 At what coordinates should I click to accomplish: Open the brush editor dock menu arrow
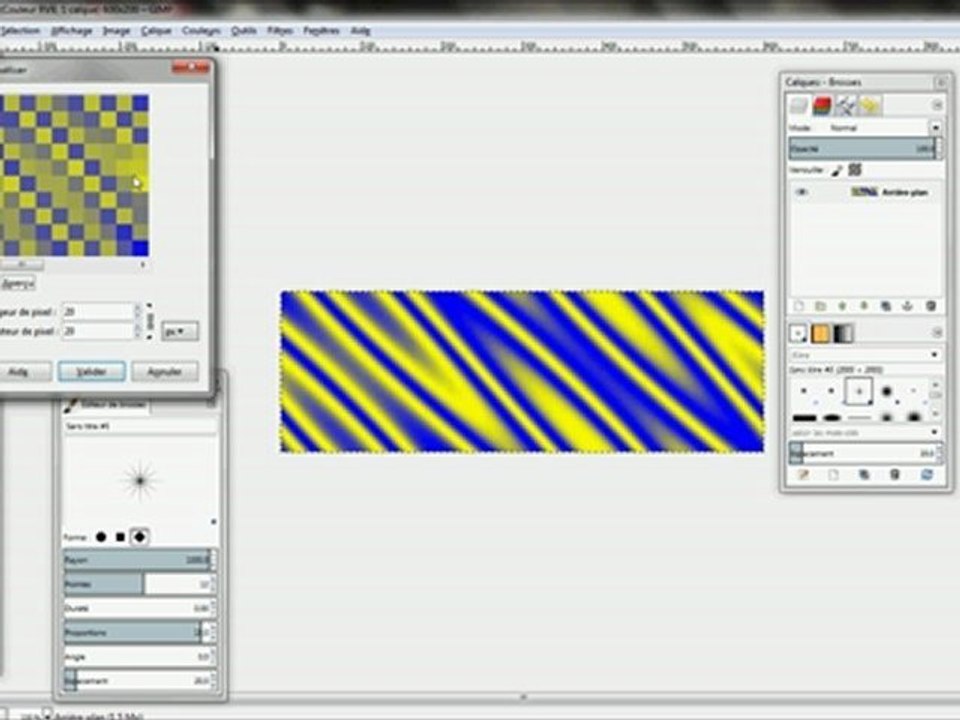tap(210, 404)
